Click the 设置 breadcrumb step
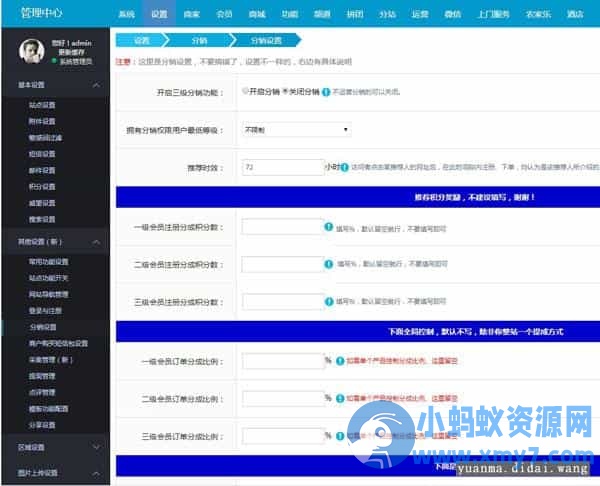Viewport: 600px width, 486px height. (x=142, y=40)
